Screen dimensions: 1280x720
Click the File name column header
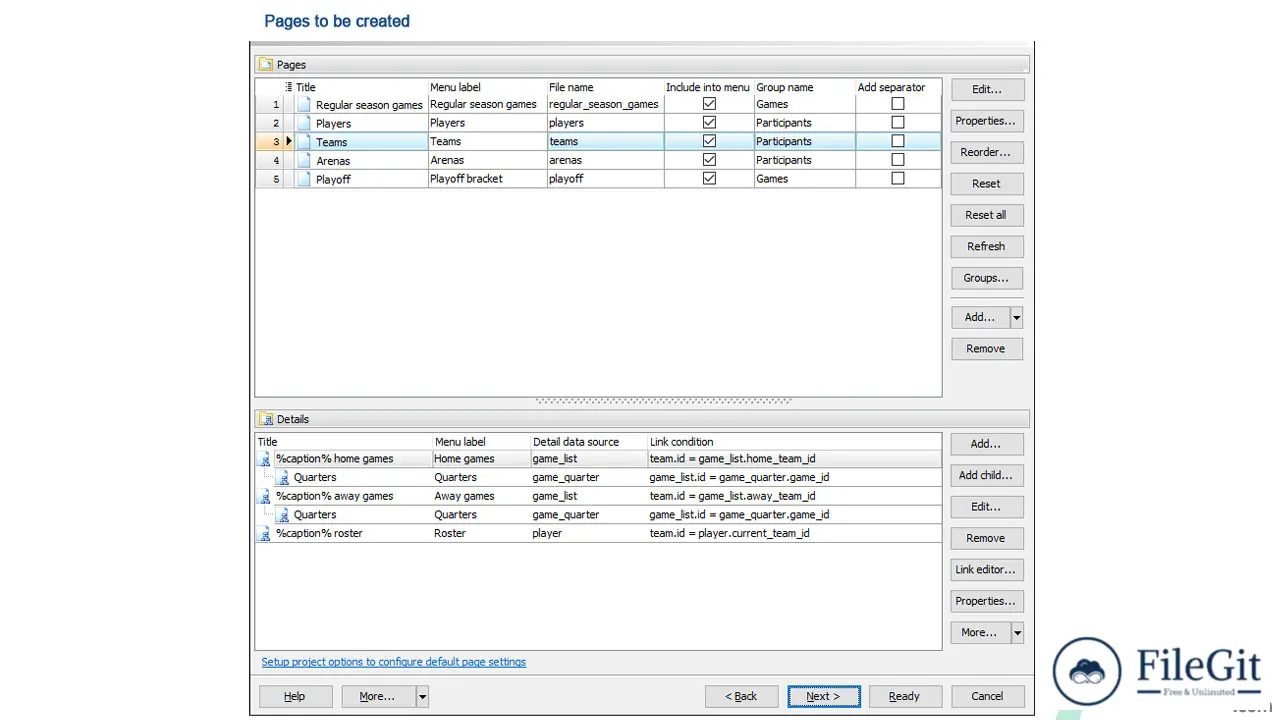click(x=605, y=87)
